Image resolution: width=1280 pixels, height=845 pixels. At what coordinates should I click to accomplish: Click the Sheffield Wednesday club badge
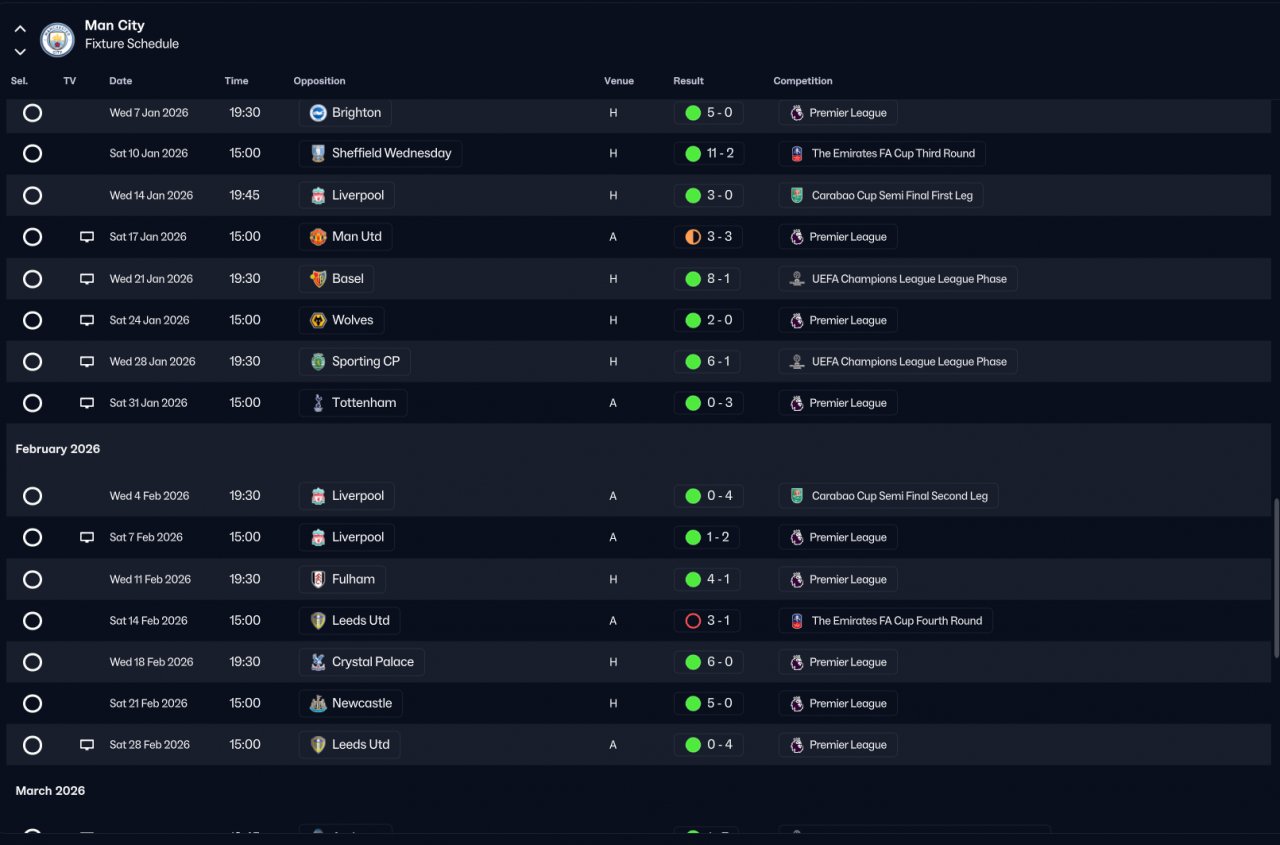[x=318, y=154]
